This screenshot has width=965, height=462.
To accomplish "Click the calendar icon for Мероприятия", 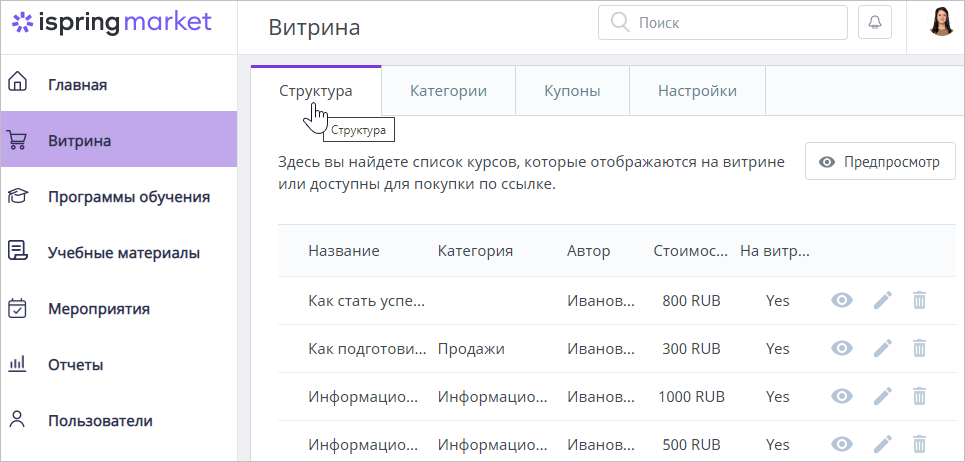I will [x=17, y=308].
